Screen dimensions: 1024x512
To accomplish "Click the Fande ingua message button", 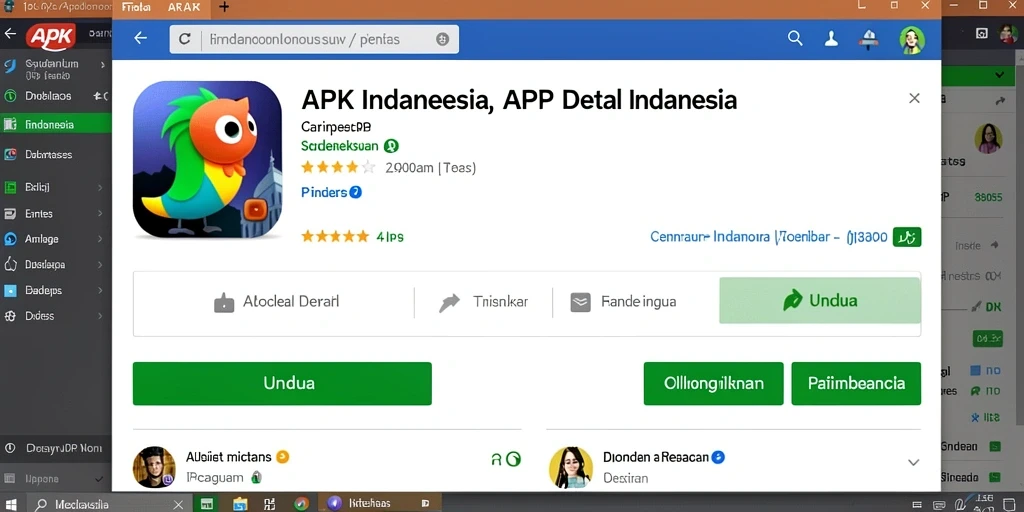I will (x=623, y=302).
